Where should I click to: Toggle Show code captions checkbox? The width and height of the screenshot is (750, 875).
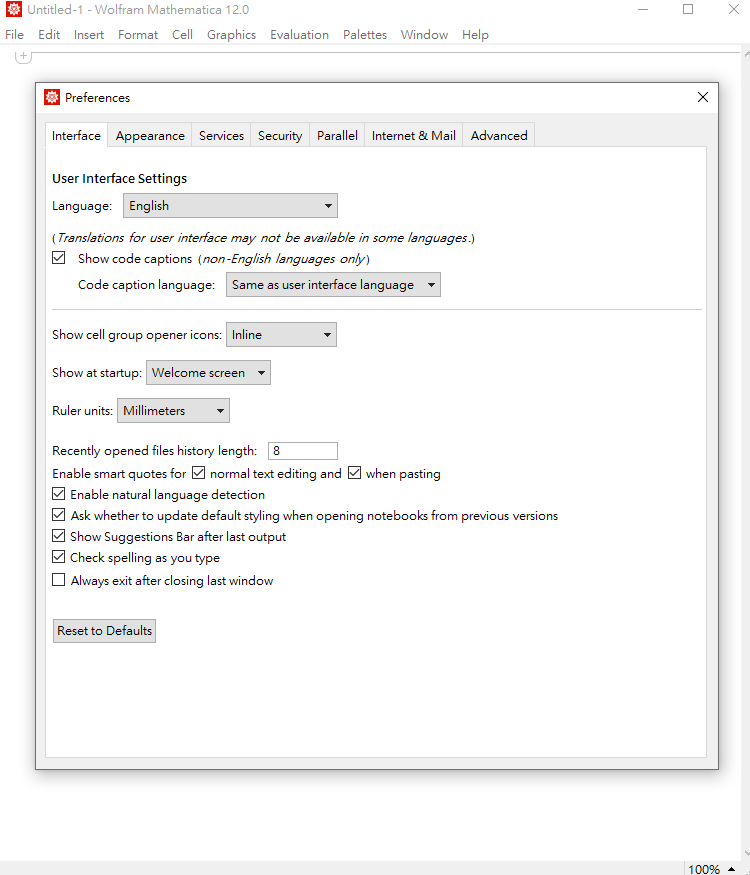point(59,258)
